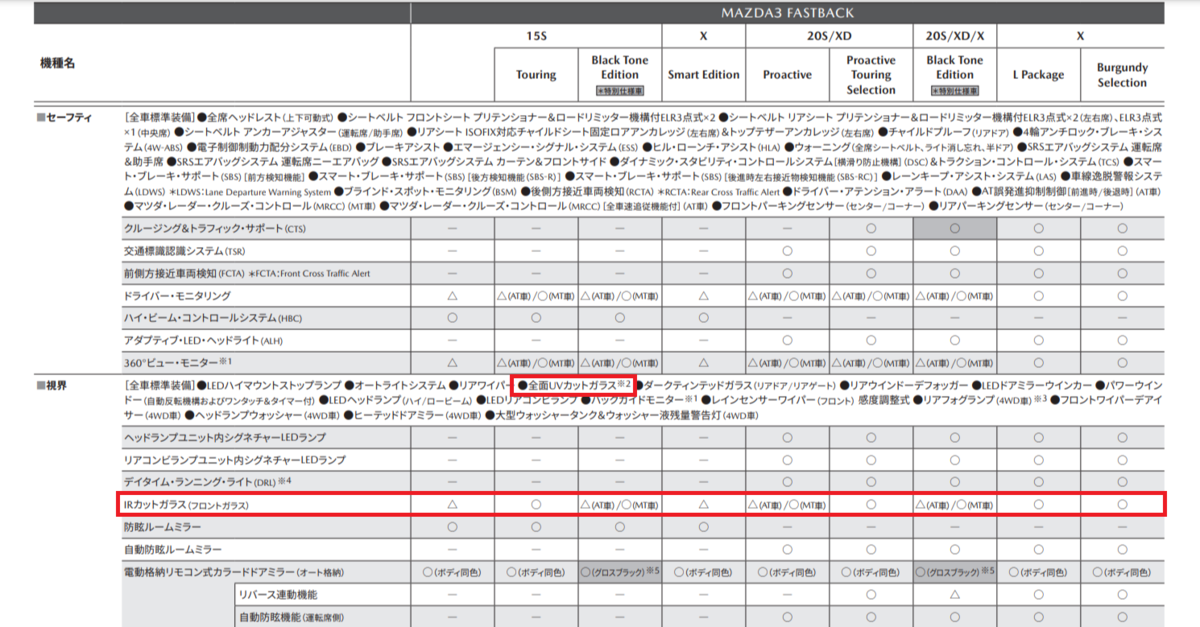1200x627 pixels.
Task: Select the L Package model header
Action: (x=1039, y=75)
